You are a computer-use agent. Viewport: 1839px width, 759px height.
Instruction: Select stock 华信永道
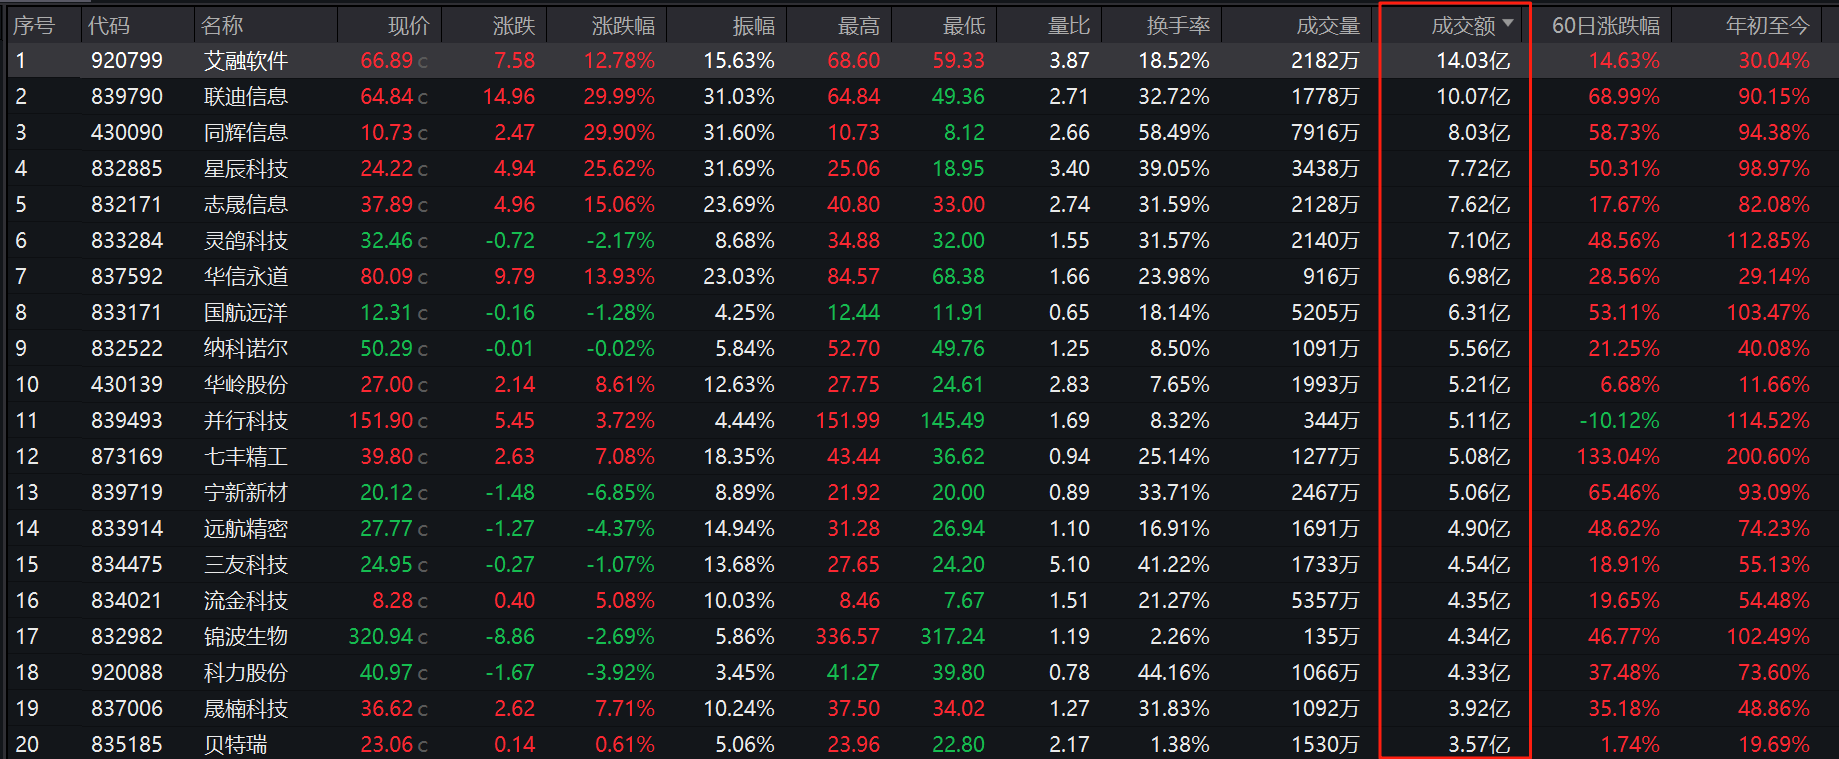click(246, 277)
